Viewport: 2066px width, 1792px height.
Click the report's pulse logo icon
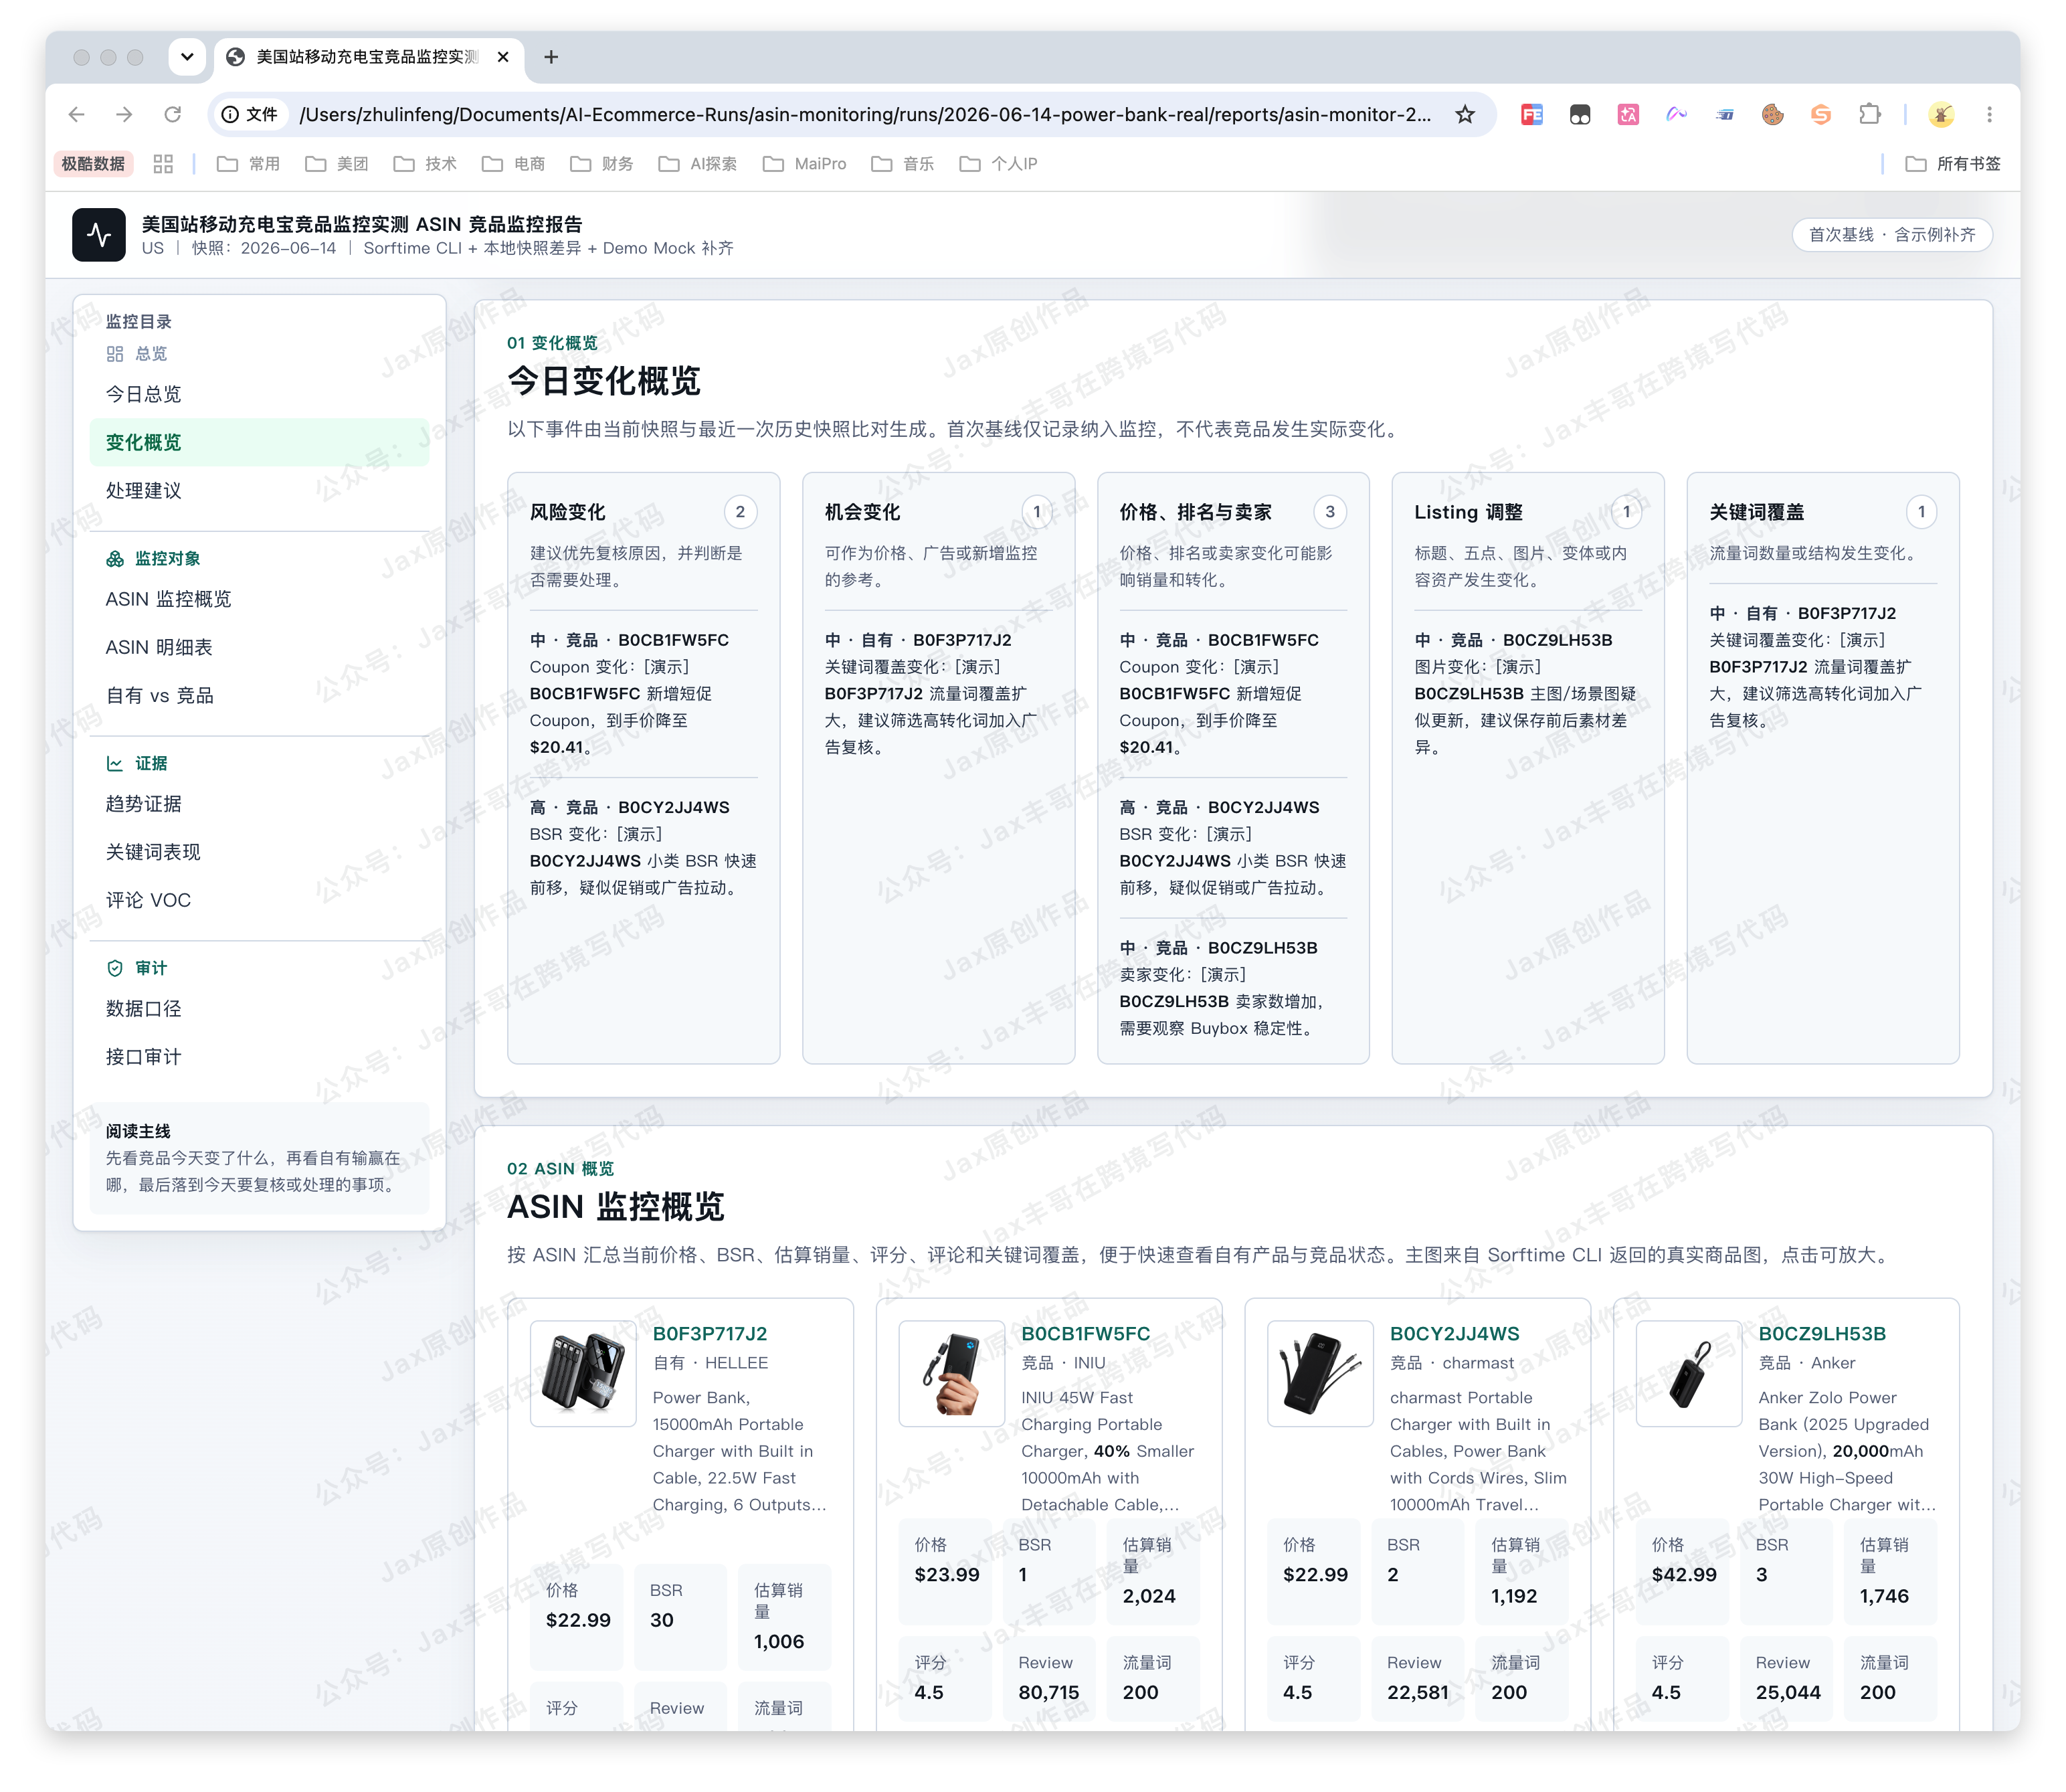99,235
